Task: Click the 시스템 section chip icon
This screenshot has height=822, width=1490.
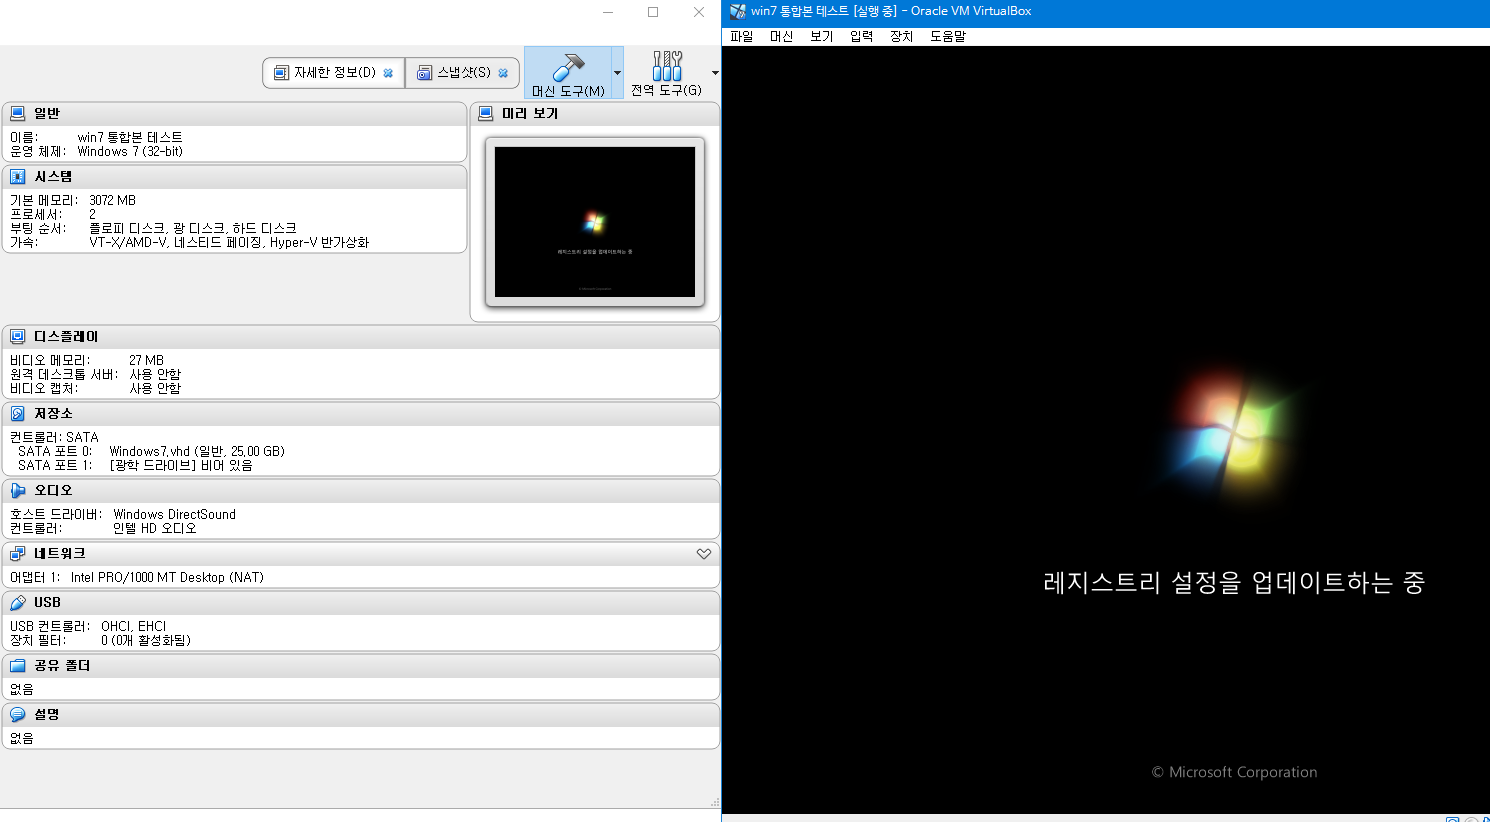Action: coord(18,176)
